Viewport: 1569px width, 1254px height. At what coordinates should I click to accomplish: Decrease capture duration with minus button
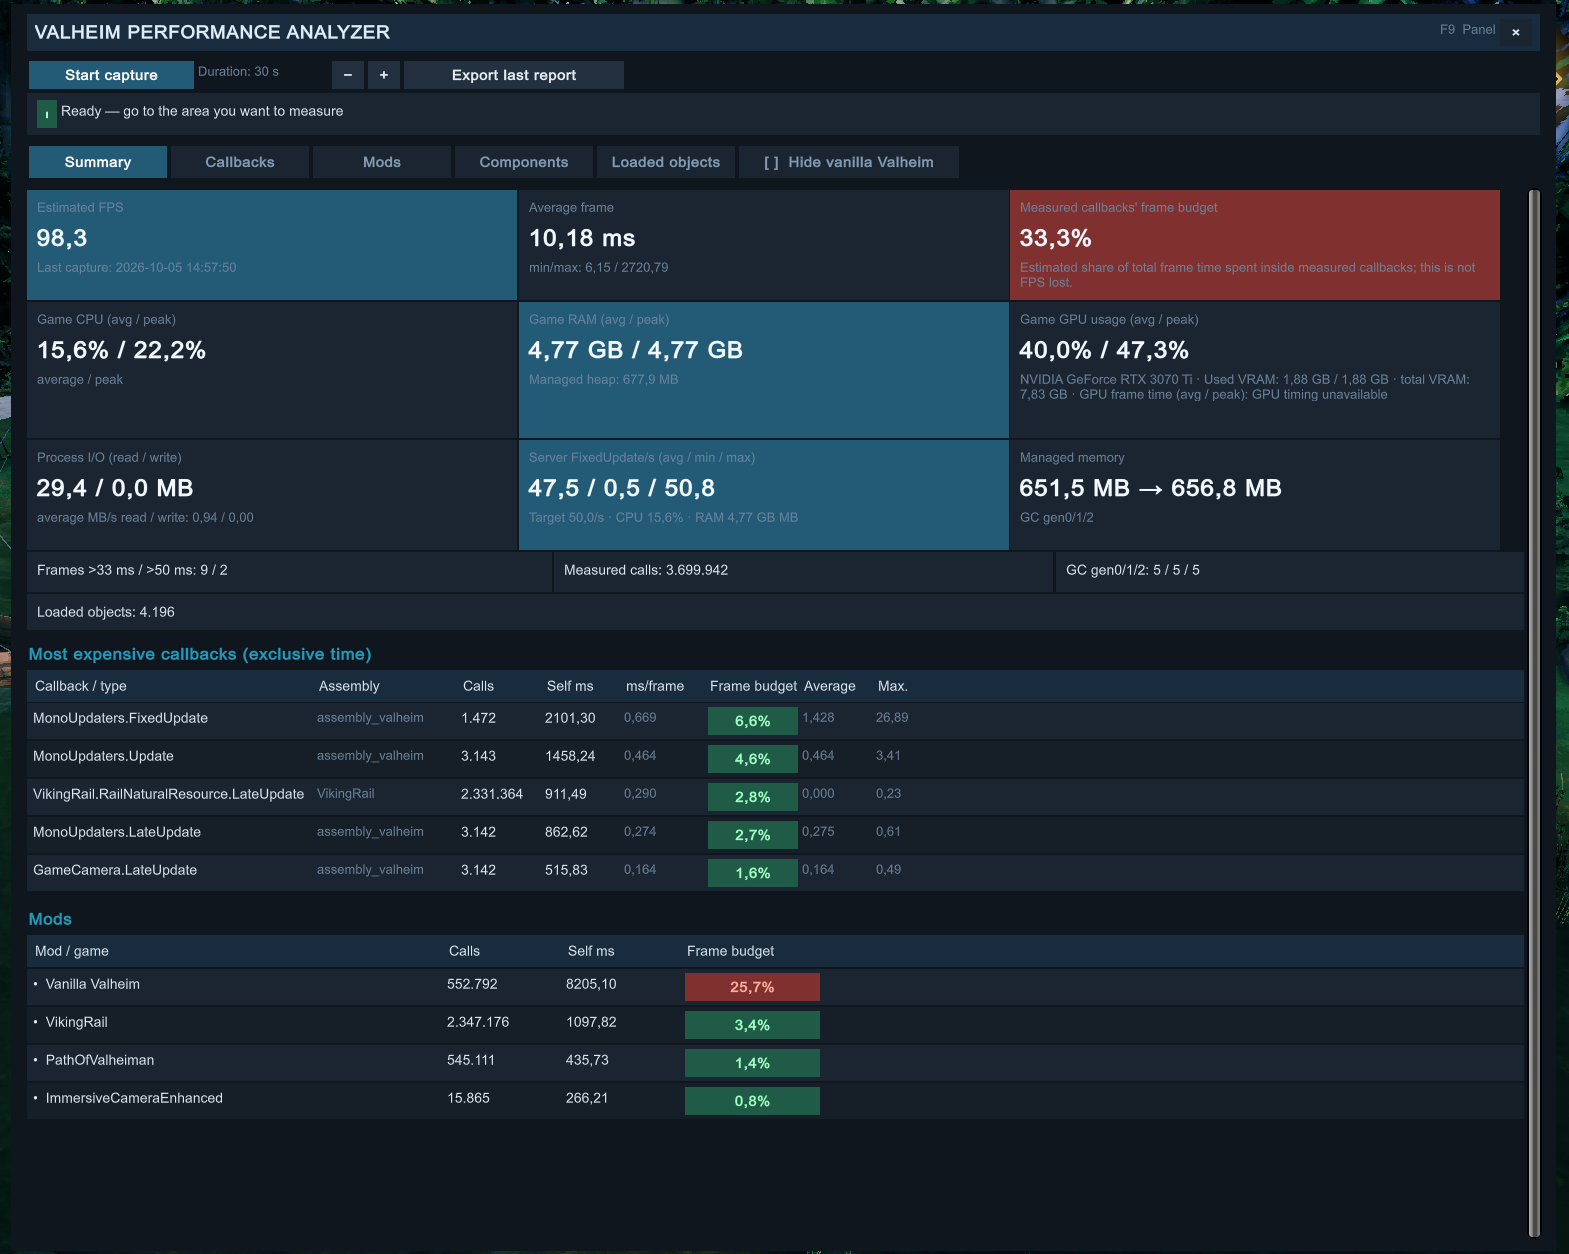(x=347, y=75)
